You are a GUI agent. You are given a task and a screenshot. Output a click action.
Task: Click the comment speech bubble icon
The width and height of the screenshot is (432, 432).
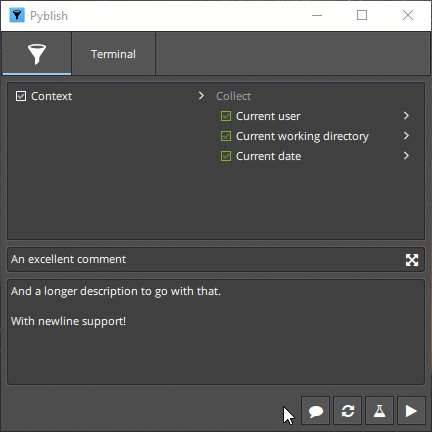(315, 411)
